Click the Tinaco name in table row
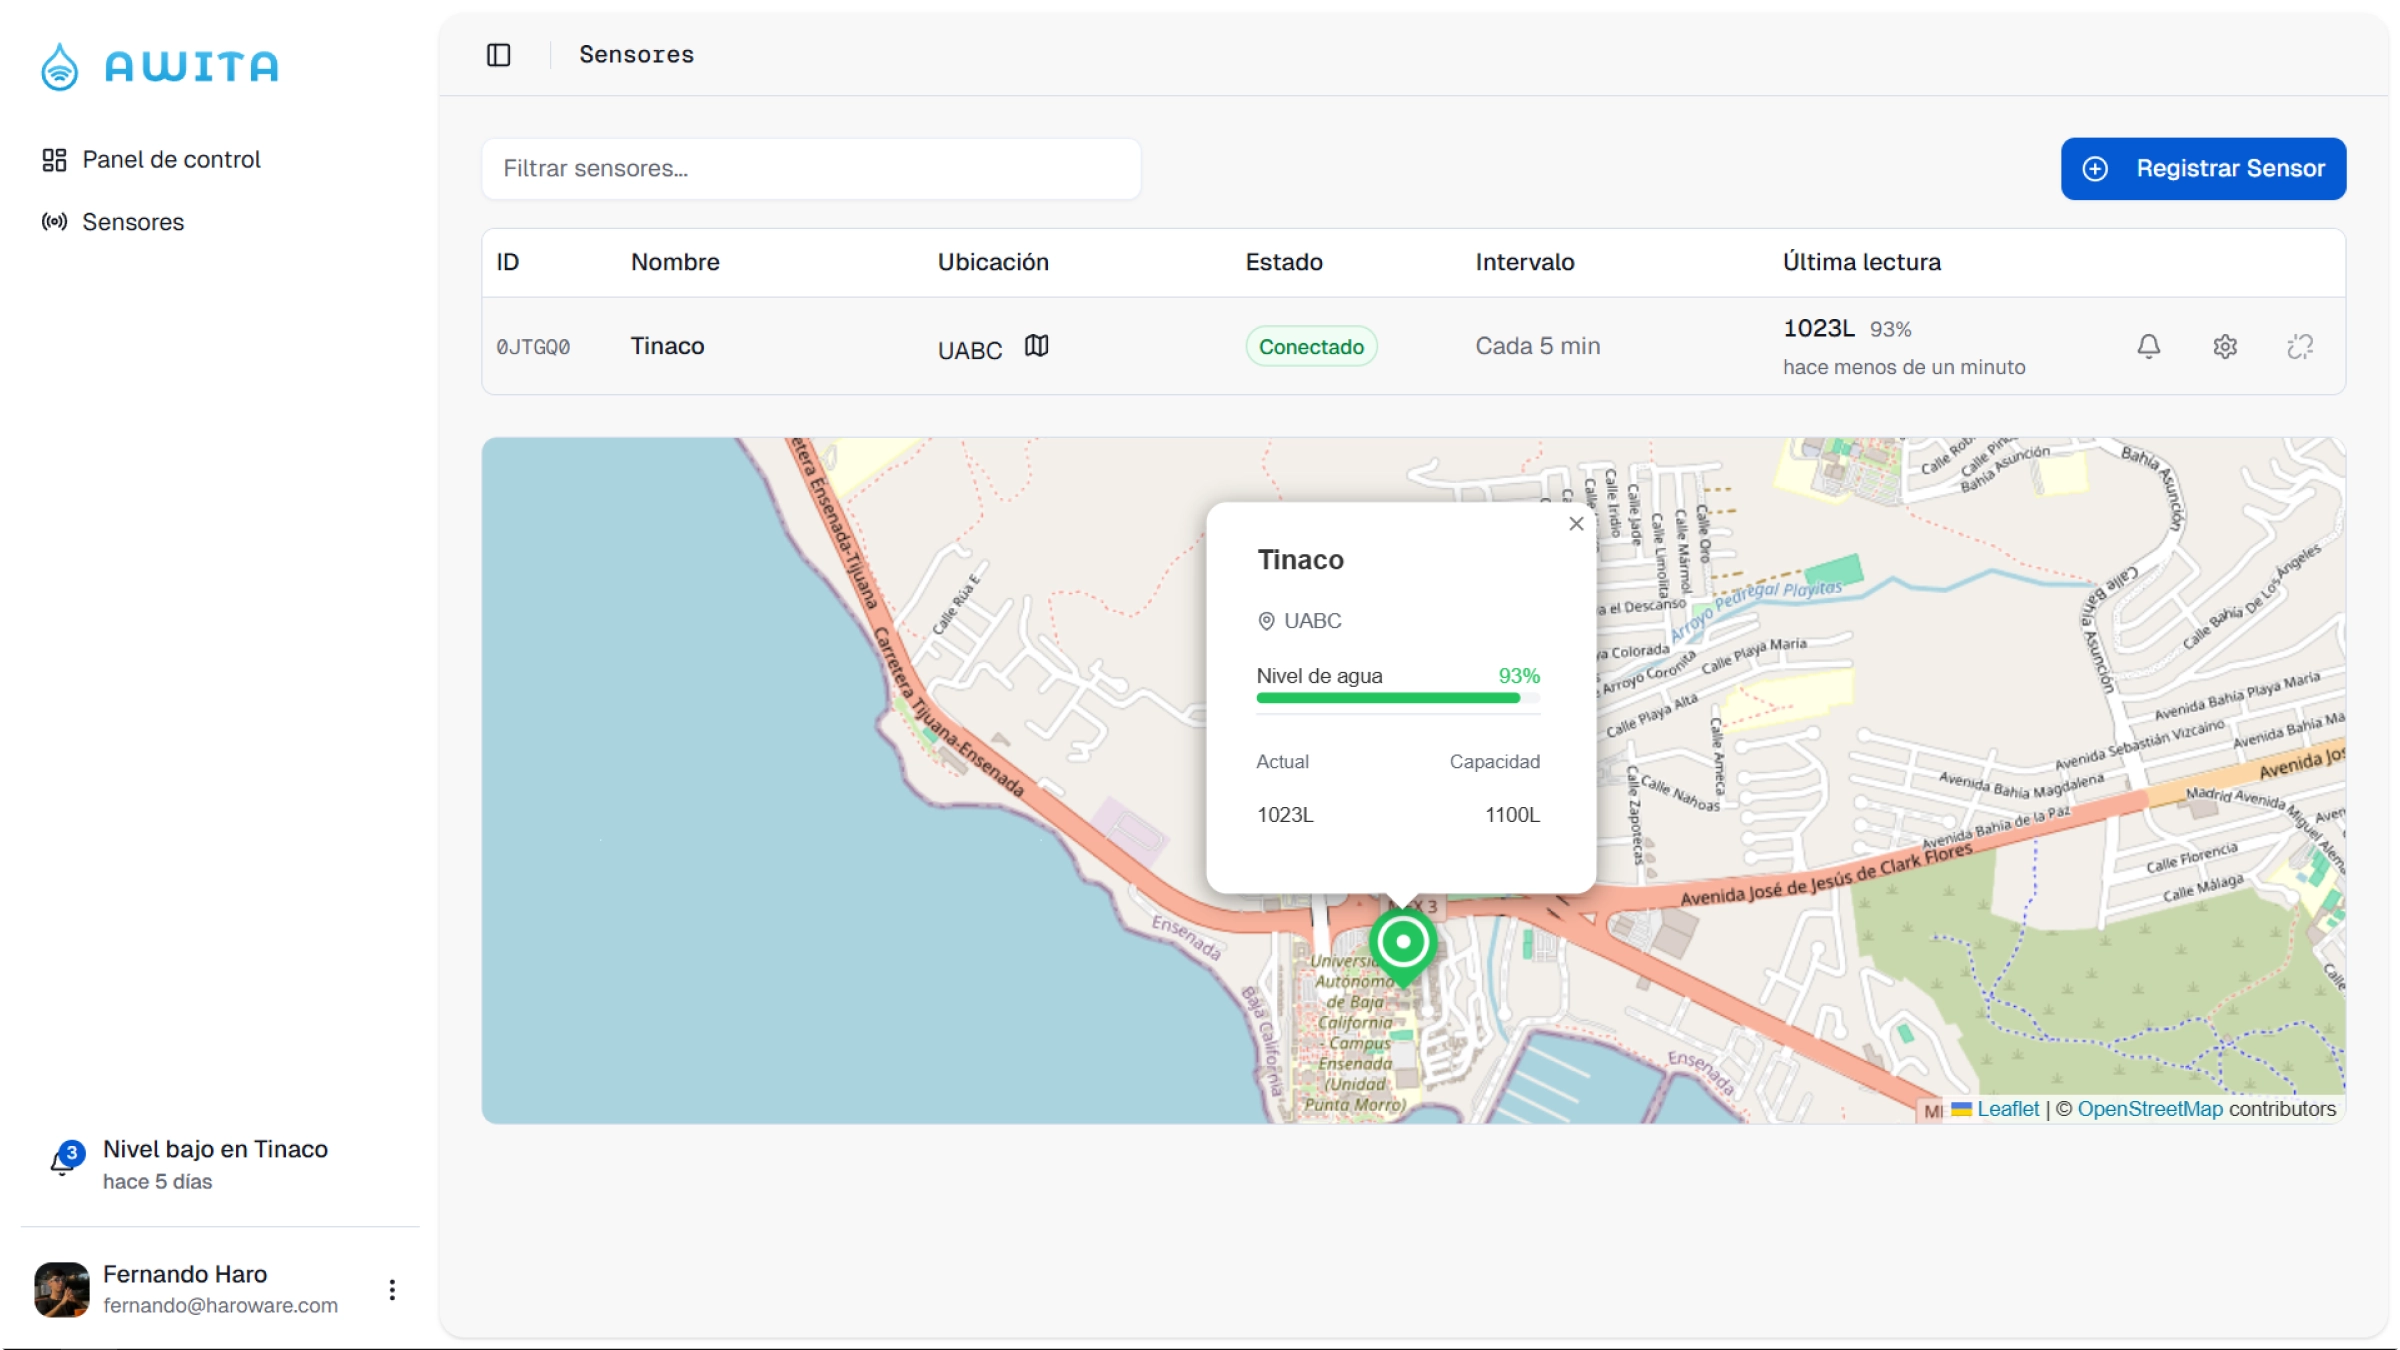The width and height of the screenshot is (2400, 1350). coord(667,346)
